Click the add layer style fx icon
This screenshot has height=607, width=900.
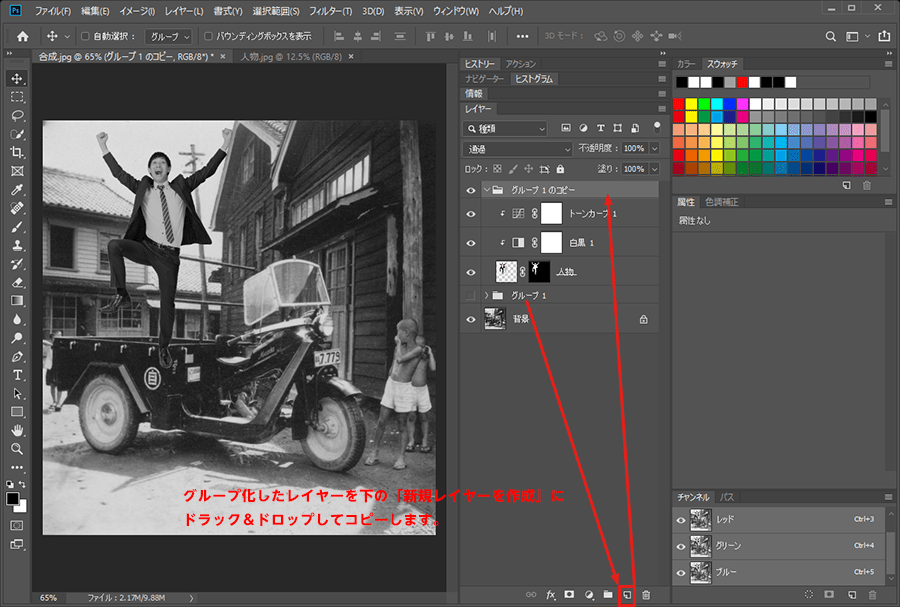pos(550,595)
